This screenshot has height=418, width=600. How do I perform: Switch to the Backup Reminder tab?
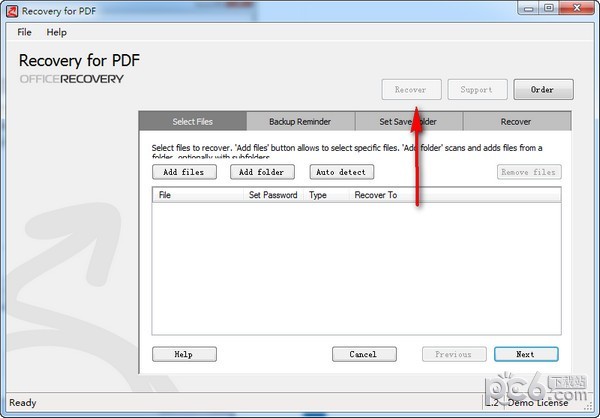(300, 121)
